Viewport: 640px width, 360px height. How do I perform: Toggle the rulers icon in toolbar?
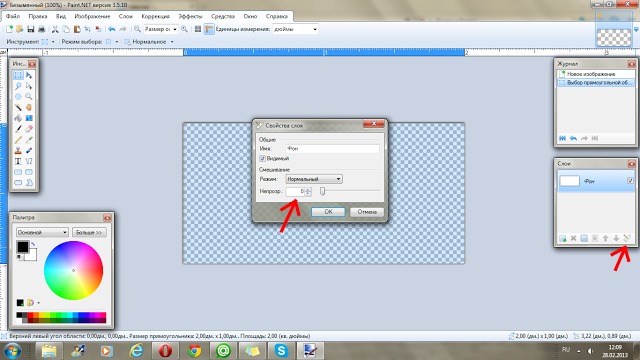209,29
